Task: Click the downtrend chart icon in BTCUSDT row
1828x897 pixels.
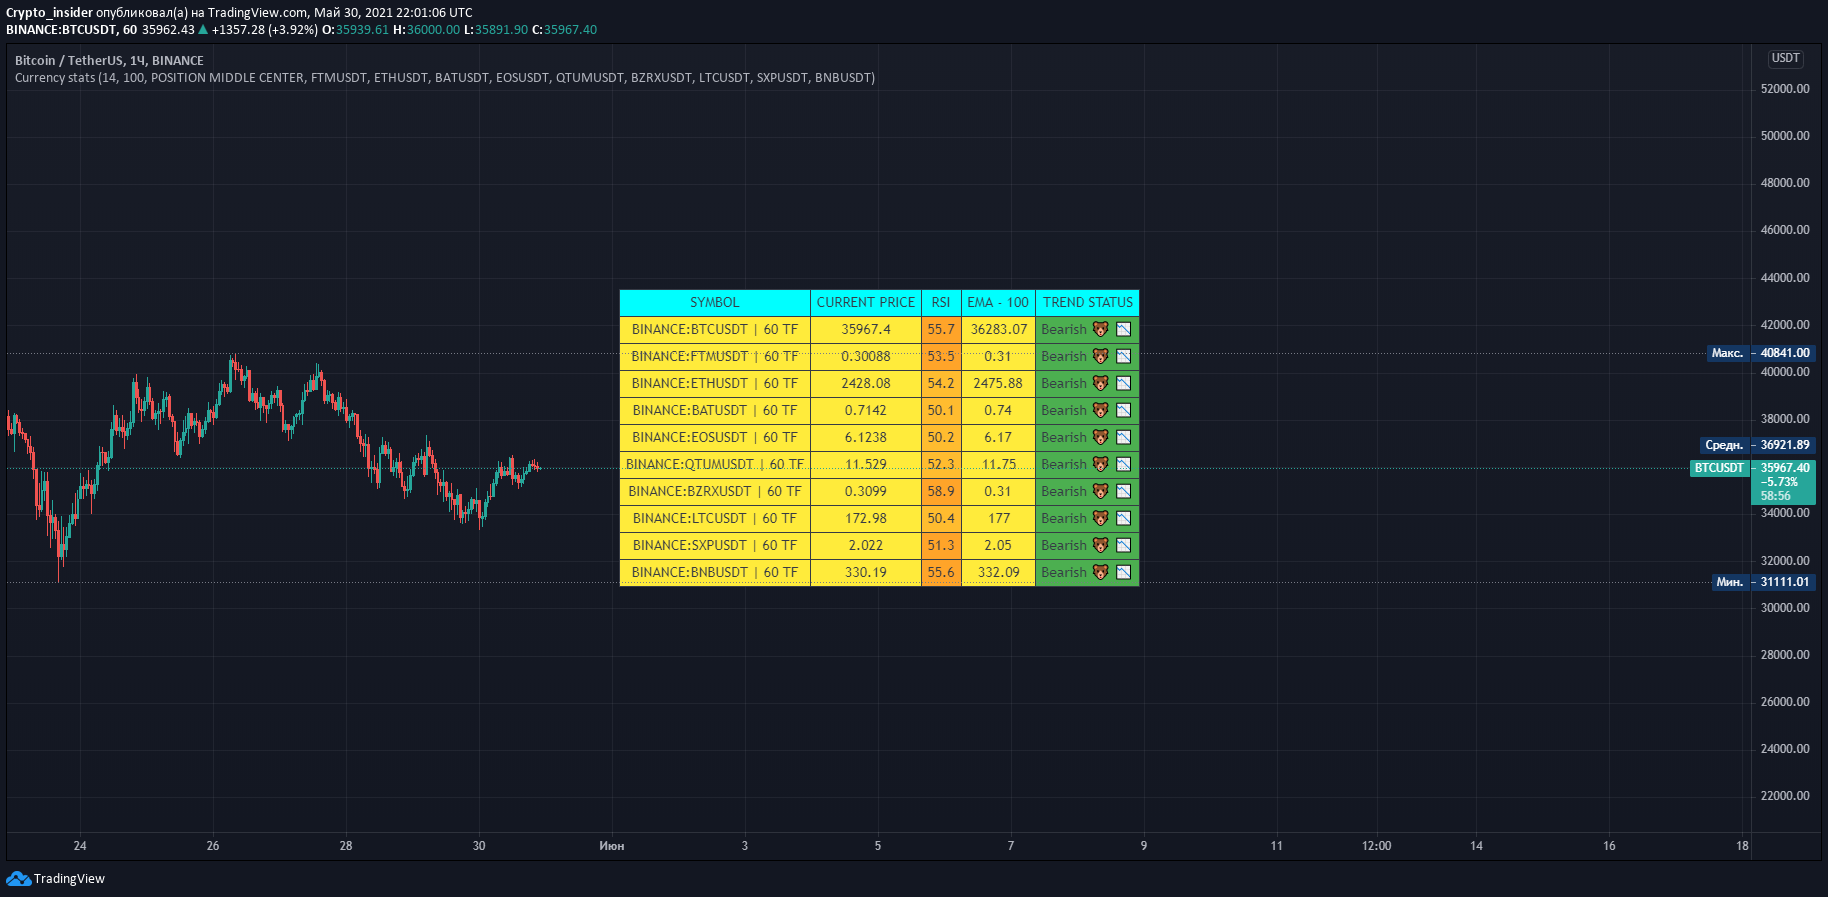Action: 1124,329
